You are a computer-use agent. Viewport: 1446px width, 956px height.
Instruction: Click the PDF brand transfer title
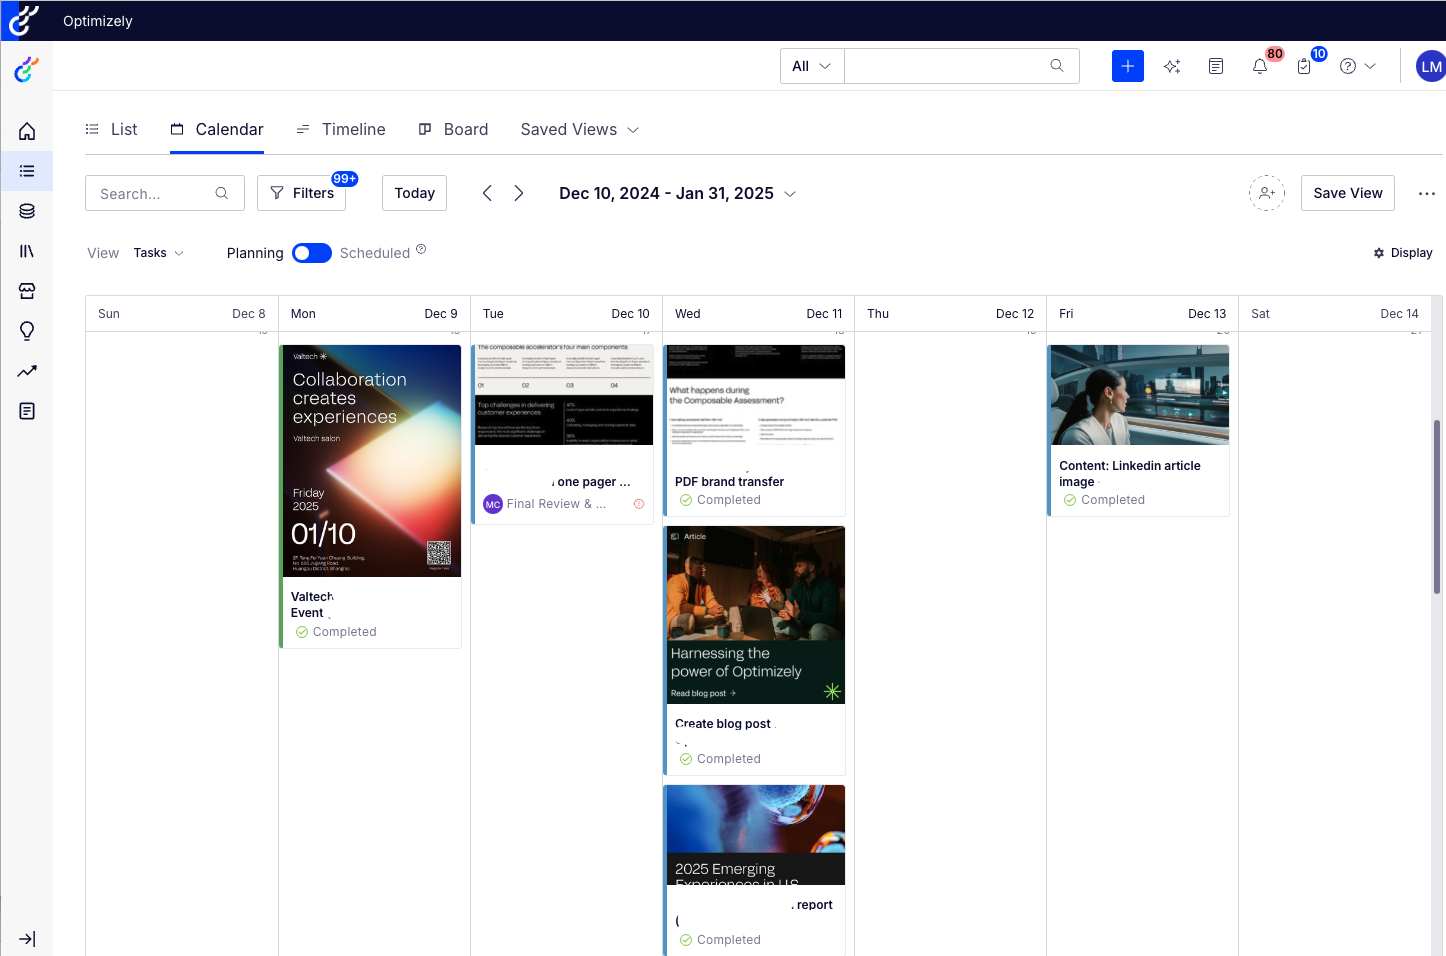coord(729,482)
